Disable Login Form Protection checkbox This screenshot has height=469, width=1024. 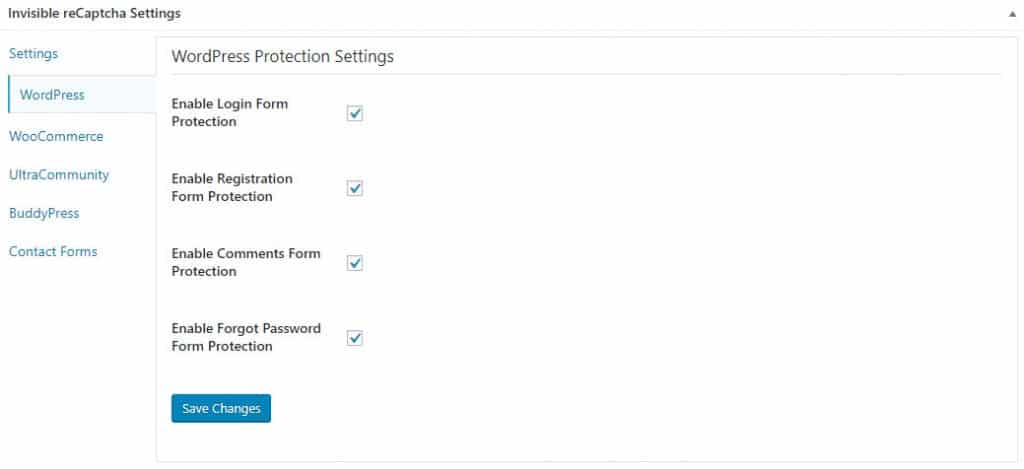tap(355, 114)
